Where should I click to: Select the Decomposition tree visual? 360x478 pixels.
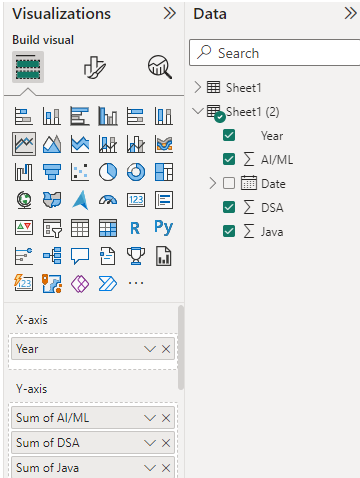coord(52,256)
